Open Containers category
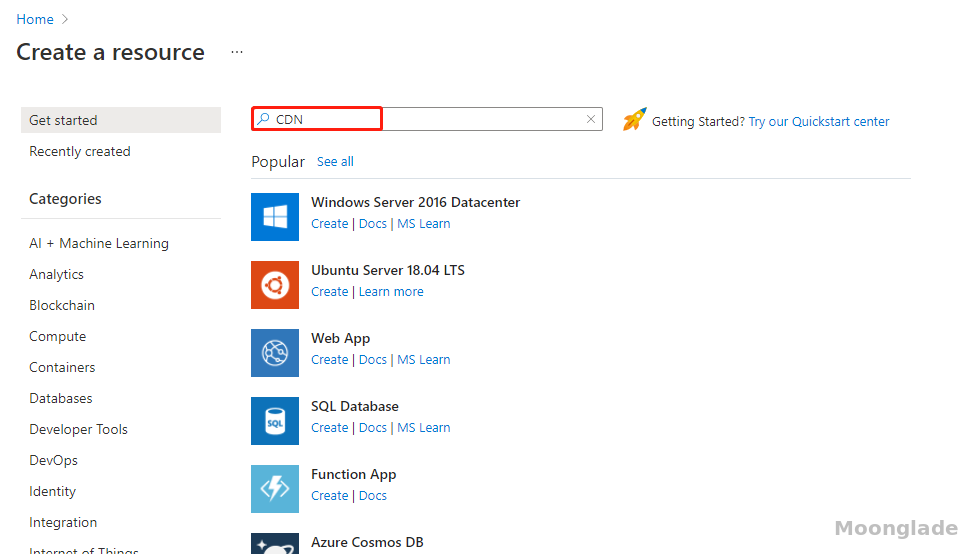Screen dimensions: 973x554 point(62,367)
